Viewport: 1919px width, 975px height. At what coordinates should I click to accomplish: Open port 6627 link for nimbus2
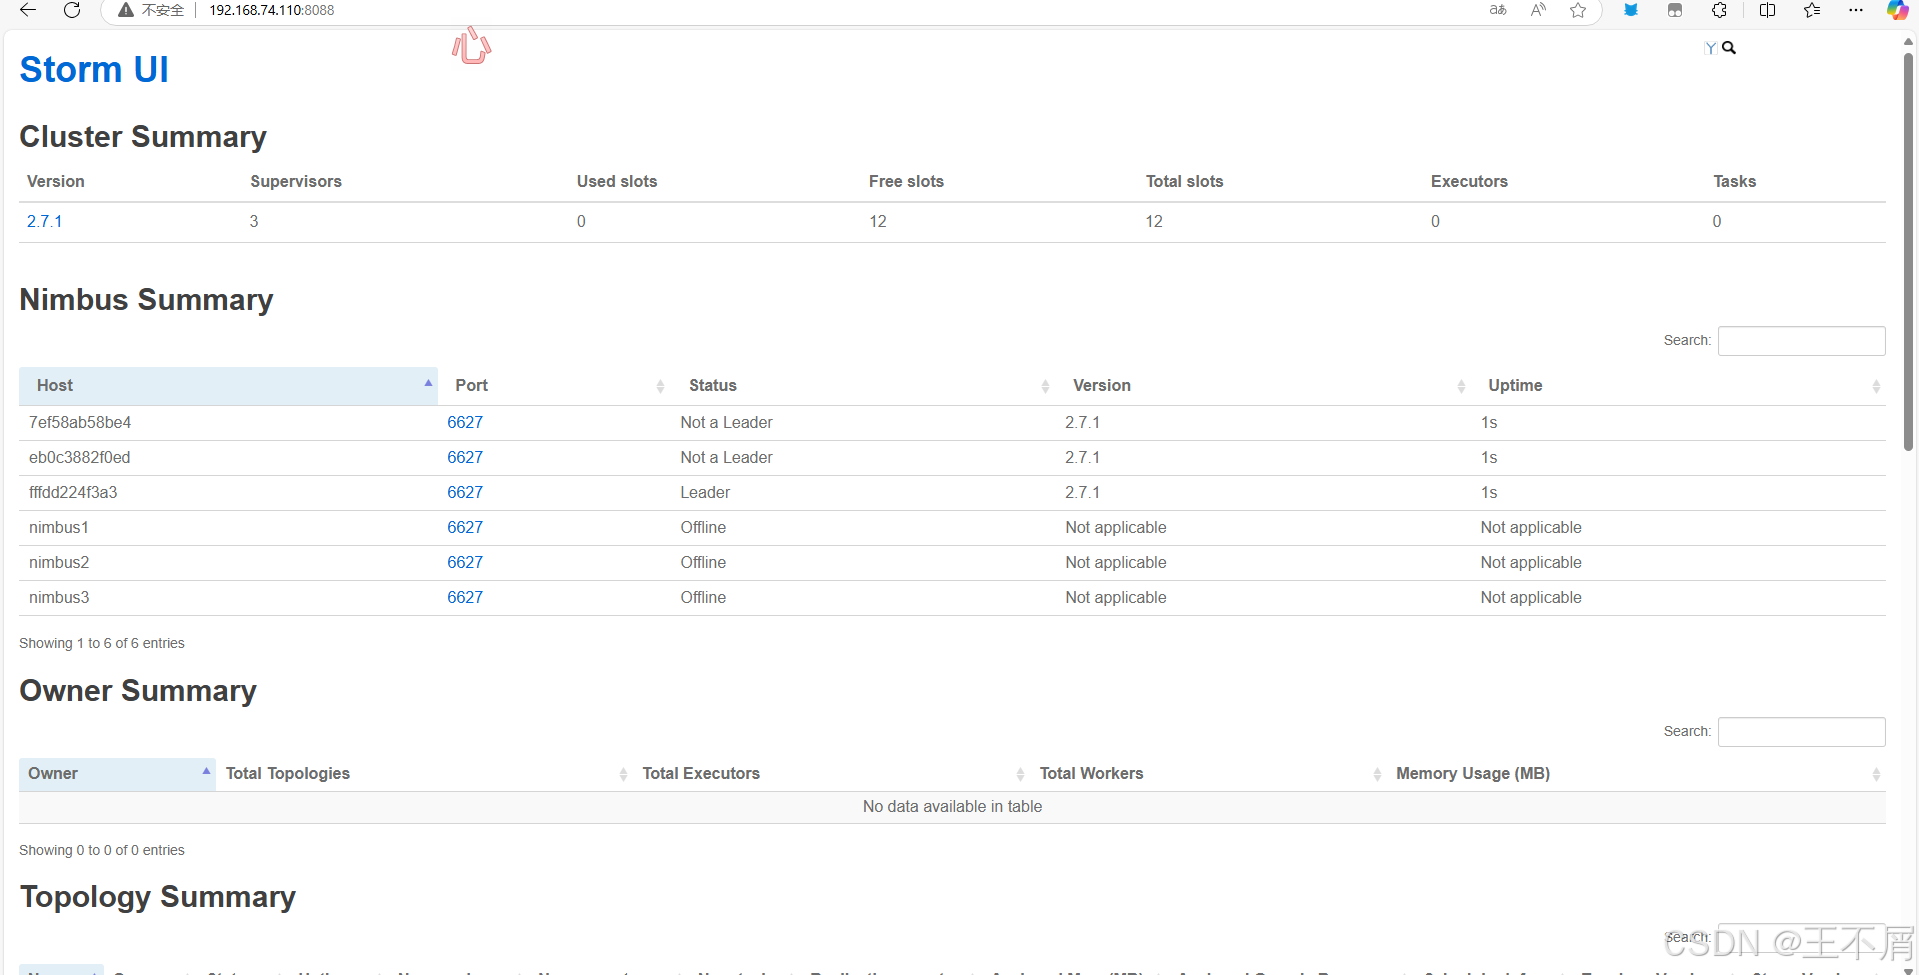[465, 562]
